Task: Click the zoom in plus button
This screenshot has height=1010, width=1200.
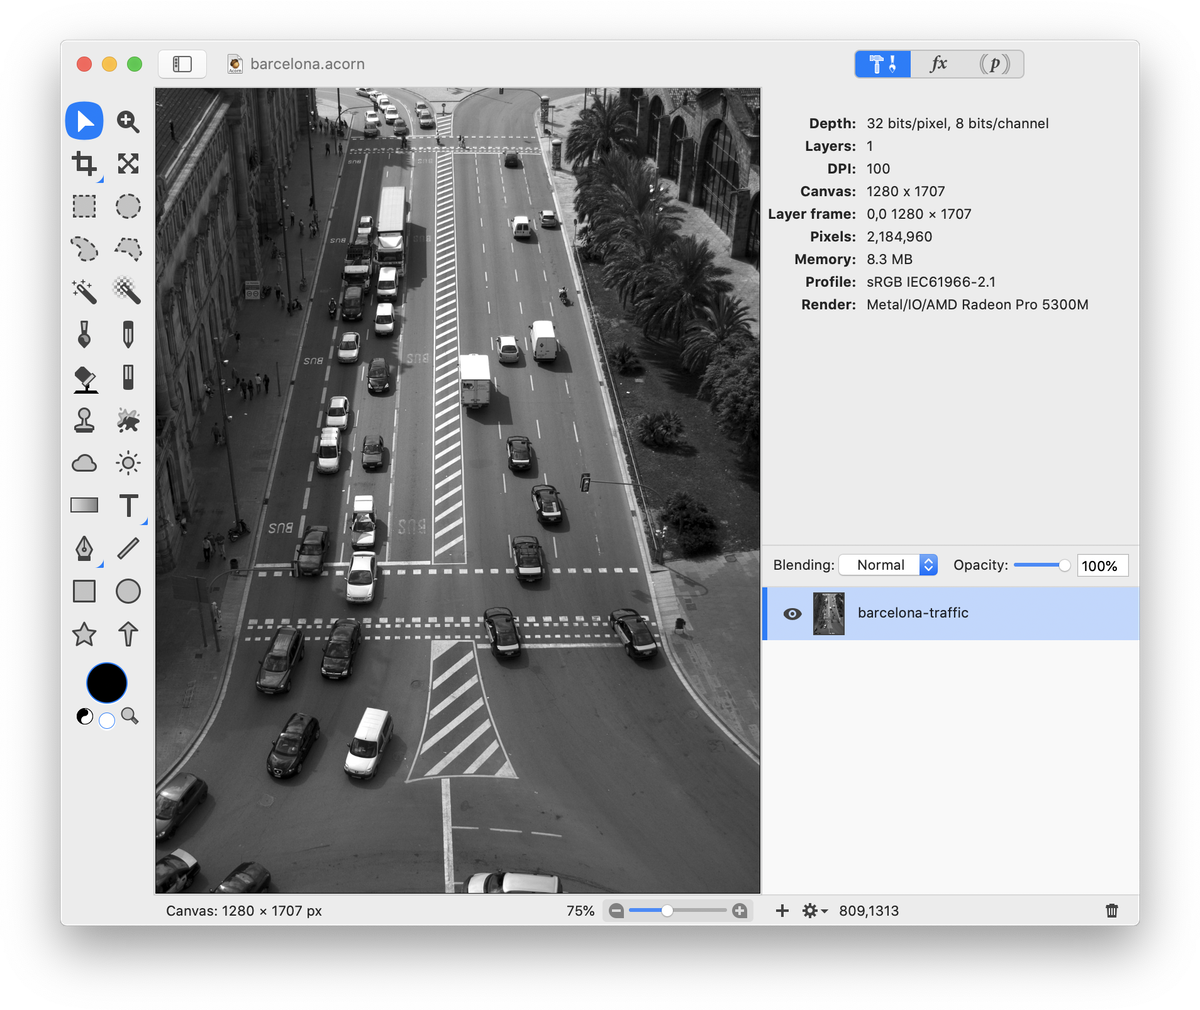Action: (740, 911)
